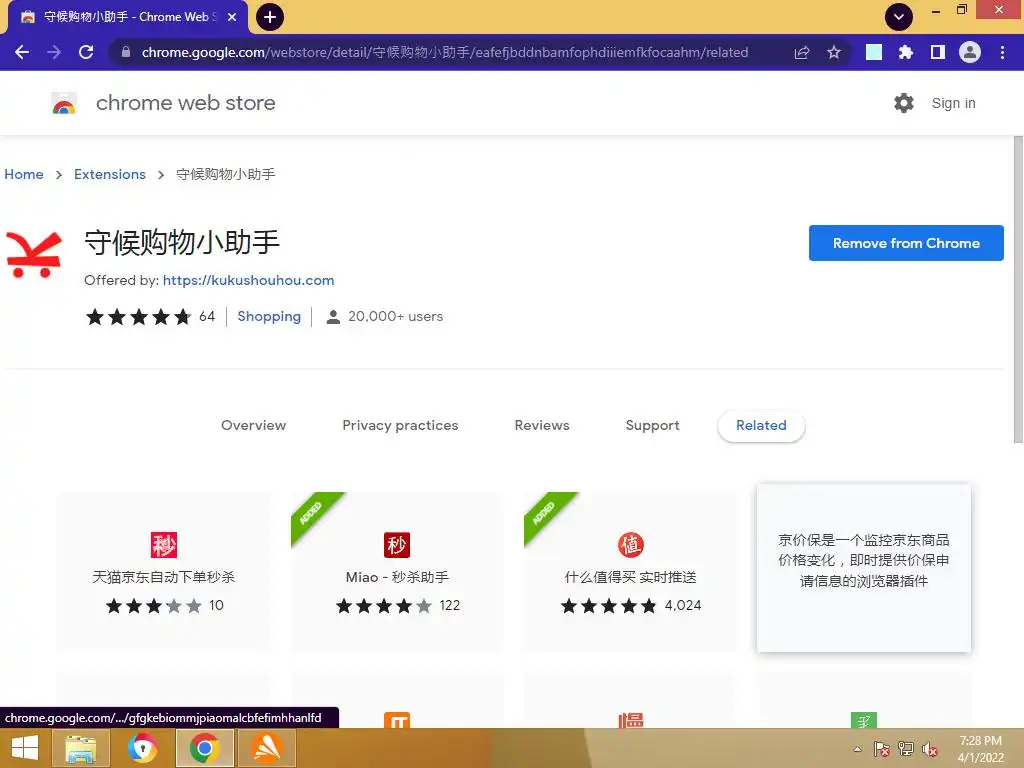
Task: Click the red shopping cart extension icon
Action: coord(34,255)
